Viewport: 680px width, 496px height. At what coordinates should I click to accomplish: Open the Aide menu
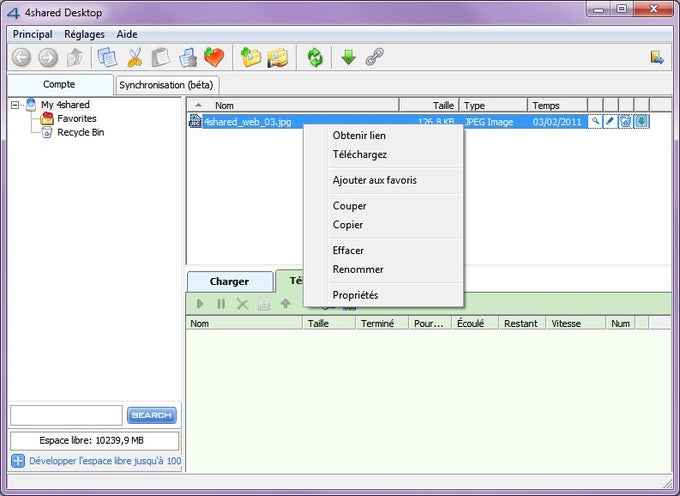tap(127, 34)
